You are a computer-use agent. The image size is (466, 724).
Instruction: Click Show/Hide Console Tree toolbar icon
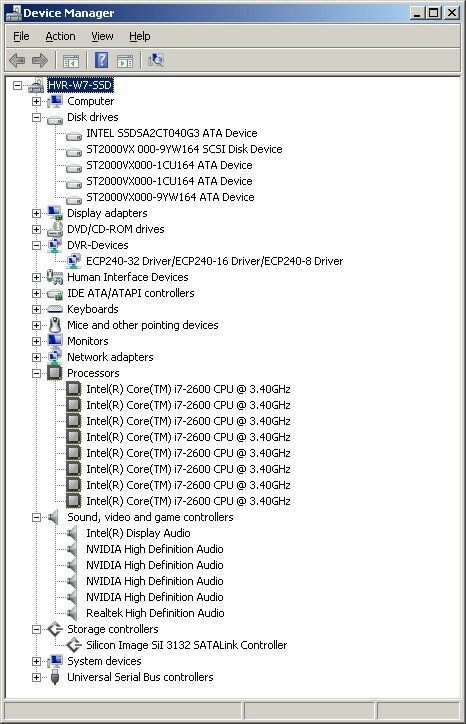(71, 60)
